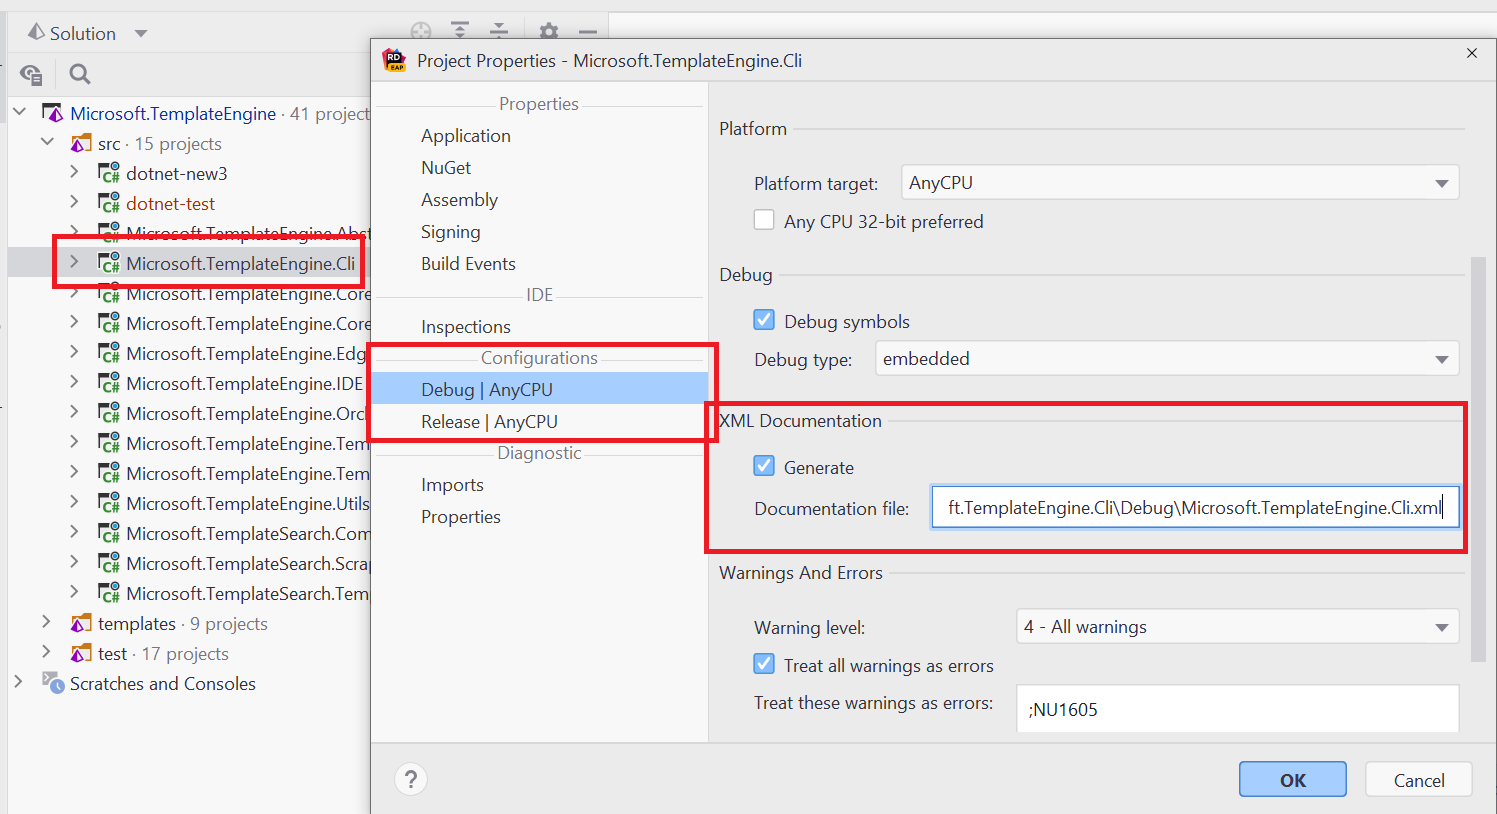Screen dimensions: 1497x814
Task: Open the Solution panel gear settings
Action: (x=548, y=32)
